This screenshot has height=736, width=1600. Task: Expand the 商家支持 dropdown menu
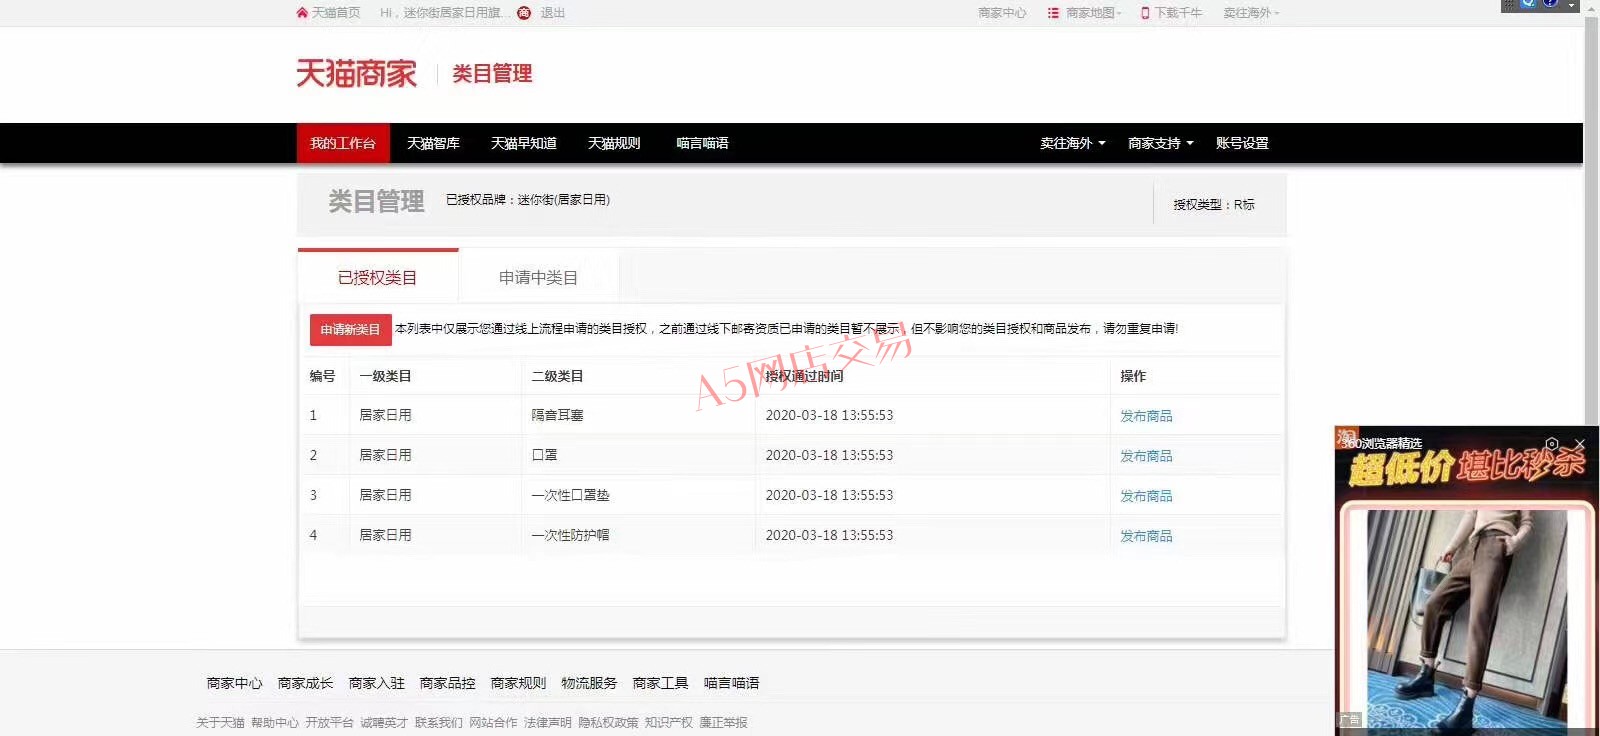pyautogui.click(x=1160, y=143)
